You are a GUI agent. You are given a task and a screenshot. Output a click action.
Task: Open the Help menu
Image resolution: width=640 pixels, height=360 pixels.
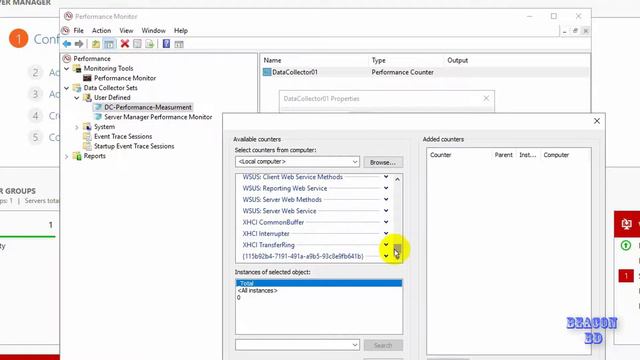pos(181,31)
